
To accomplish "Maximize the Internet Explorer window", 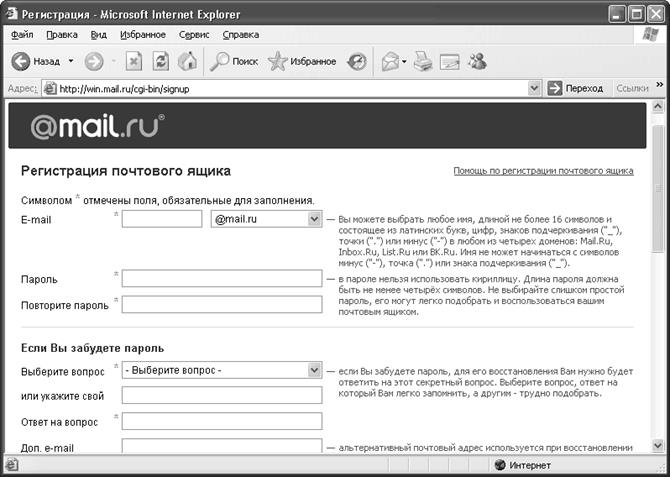I will click(x=637, y=15).
